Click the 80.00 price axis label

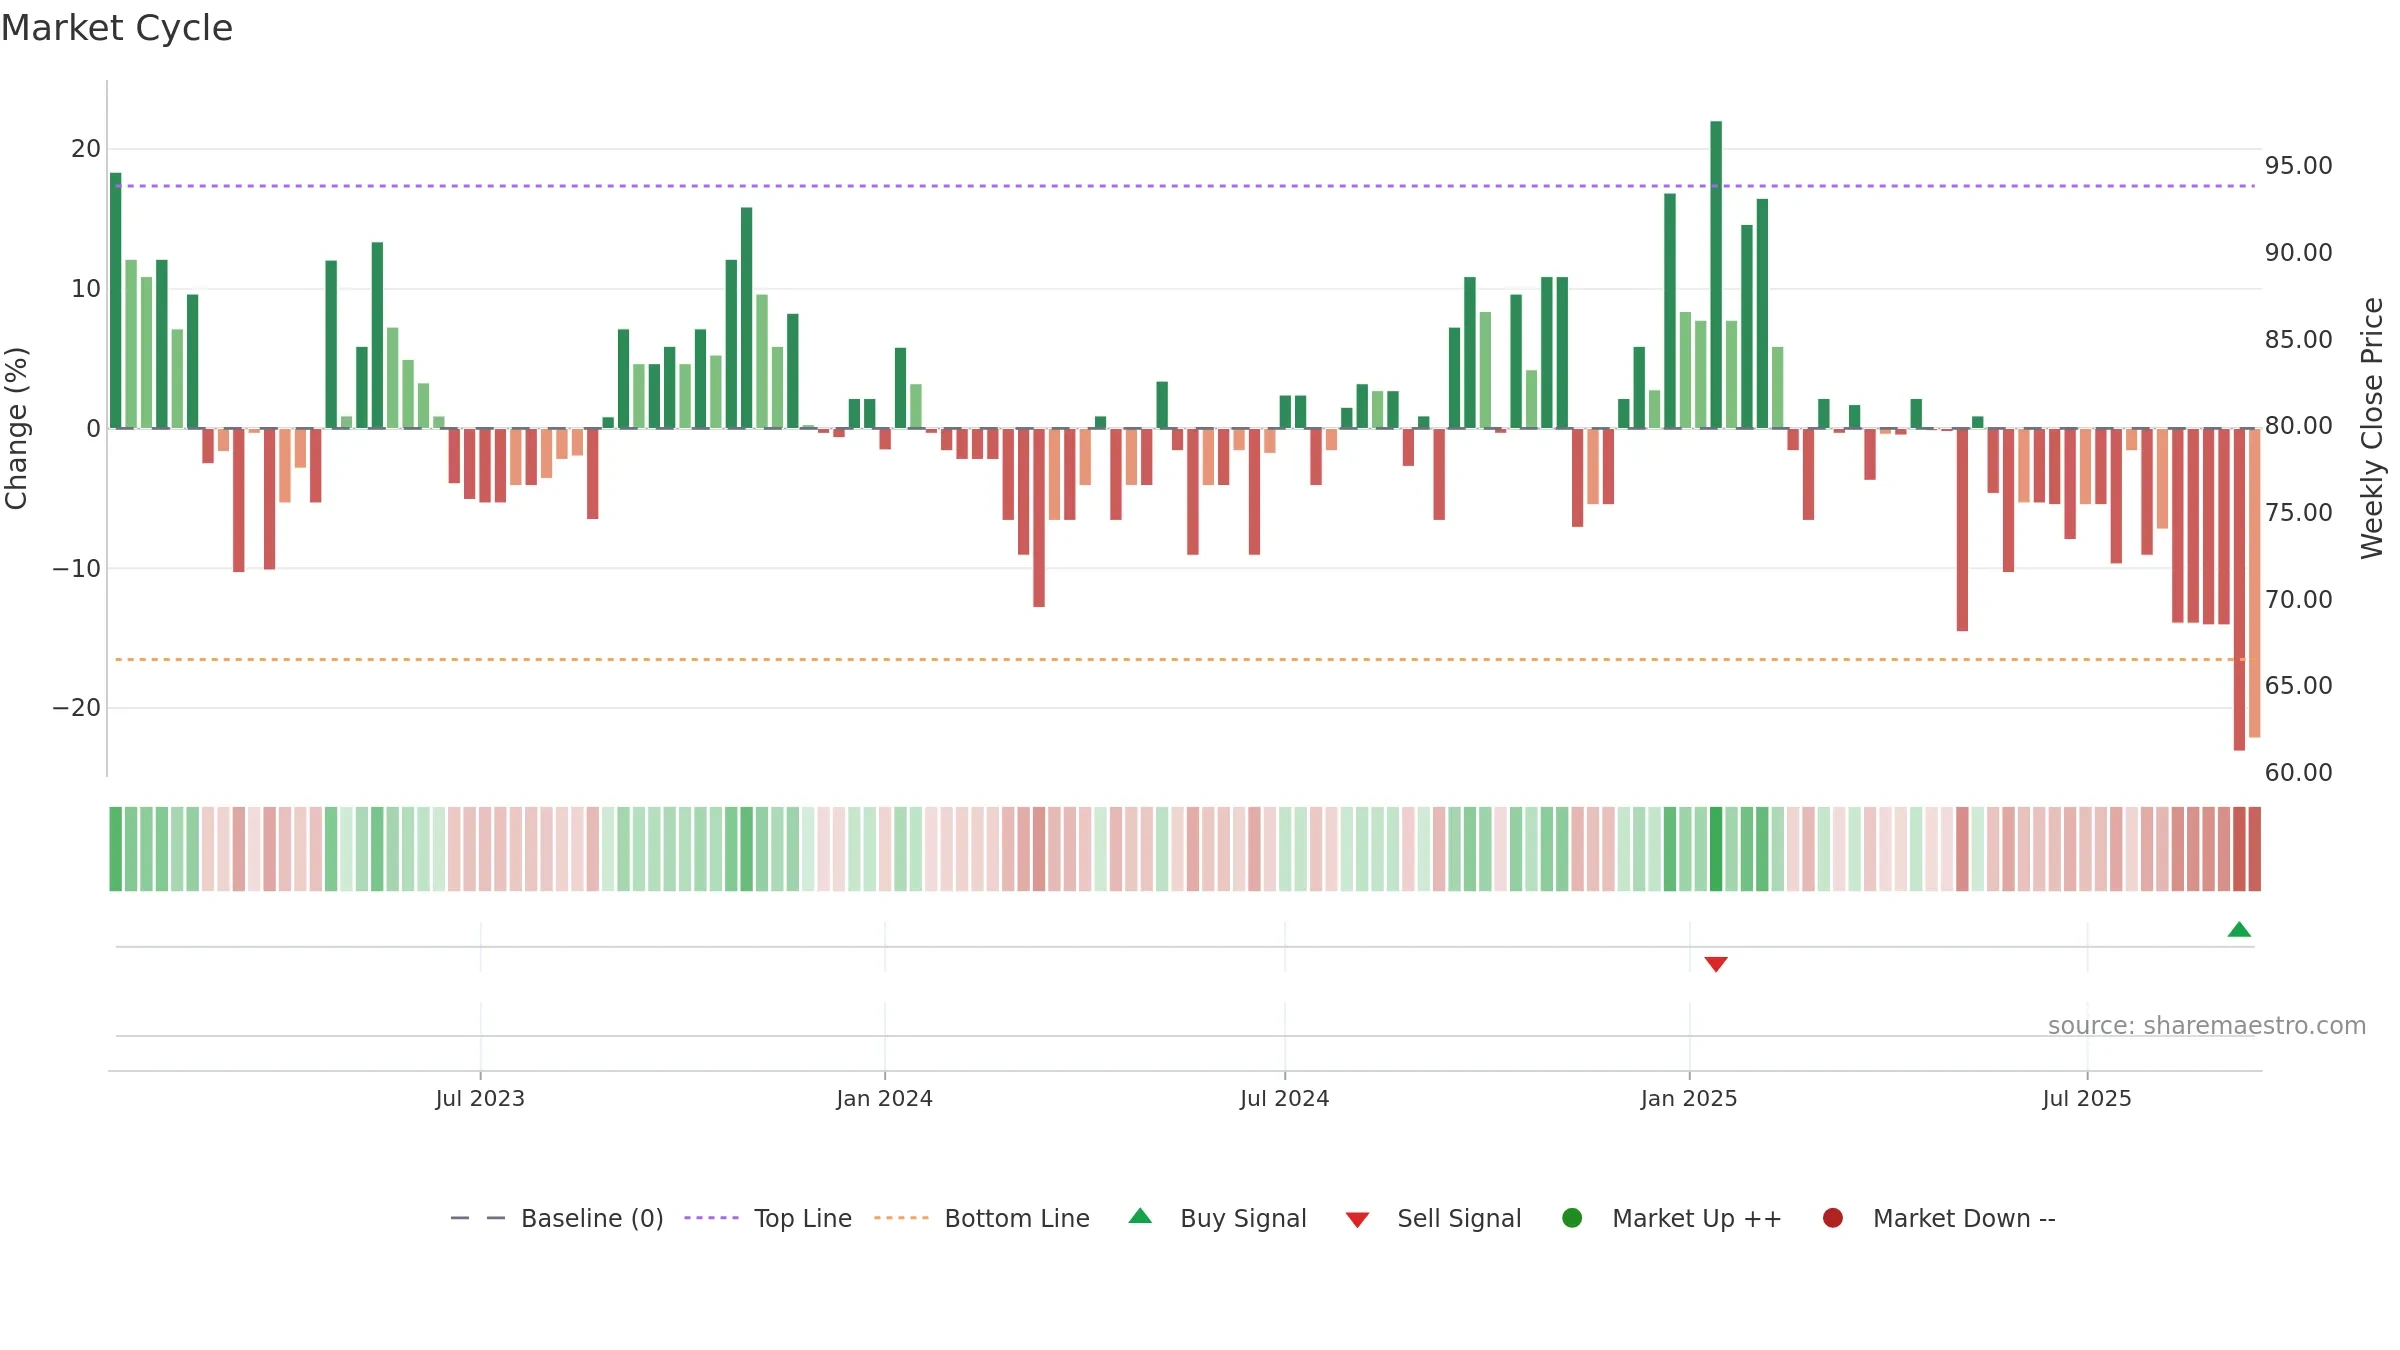click(2298, 426)
